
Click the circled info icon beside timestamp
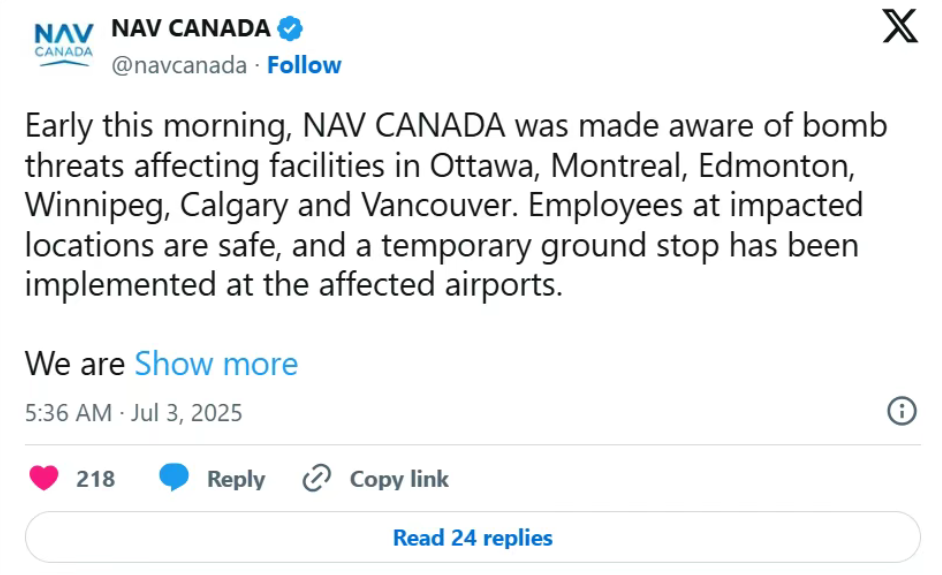[x=902, y=412]
